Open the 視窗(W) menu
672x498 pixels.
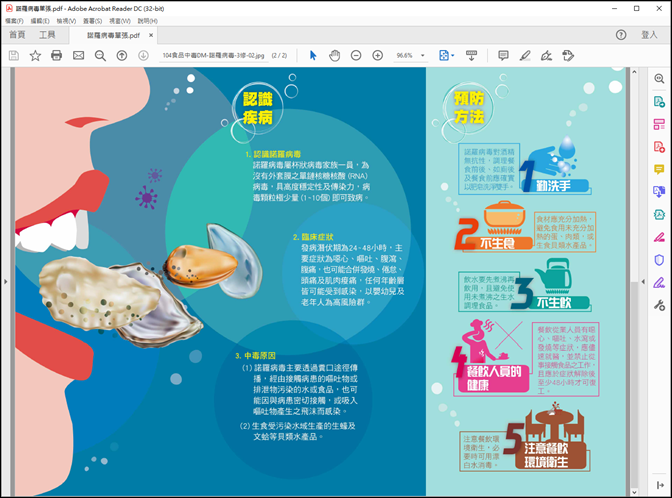(120, 21)
